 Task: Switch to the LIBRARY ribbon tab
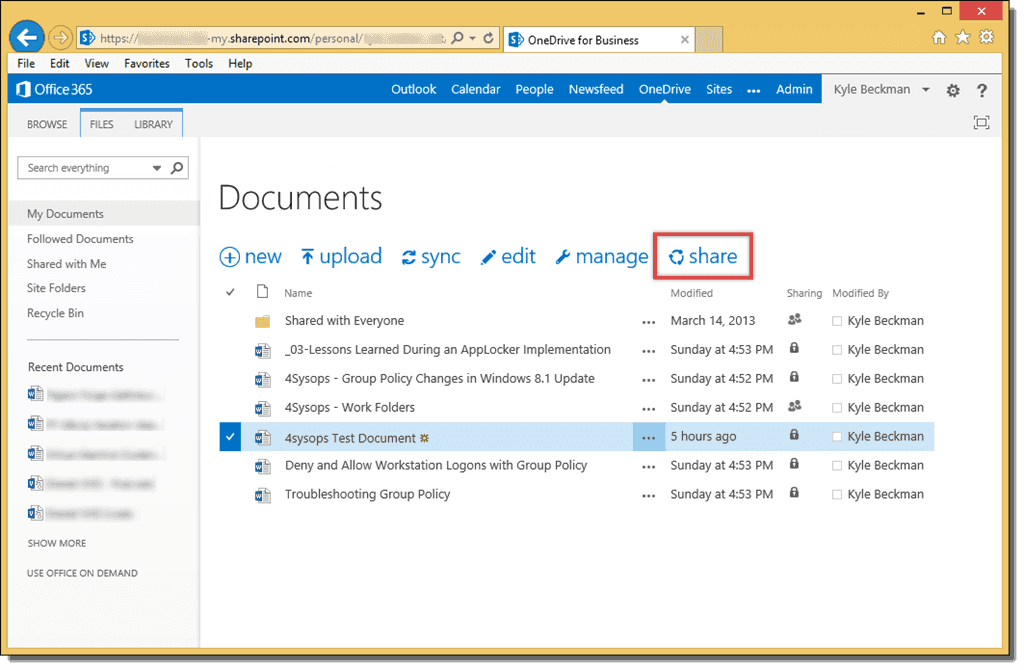153,124
